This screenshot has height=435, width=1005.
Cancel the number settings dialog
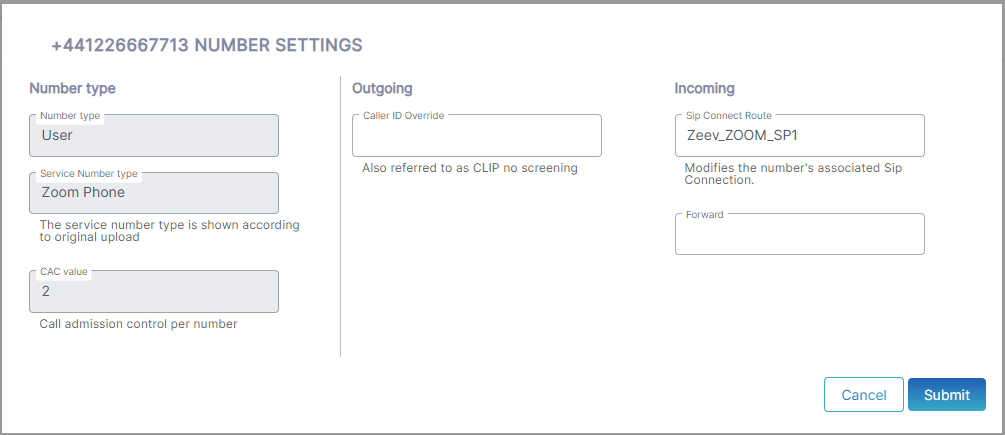coord(863,395)
